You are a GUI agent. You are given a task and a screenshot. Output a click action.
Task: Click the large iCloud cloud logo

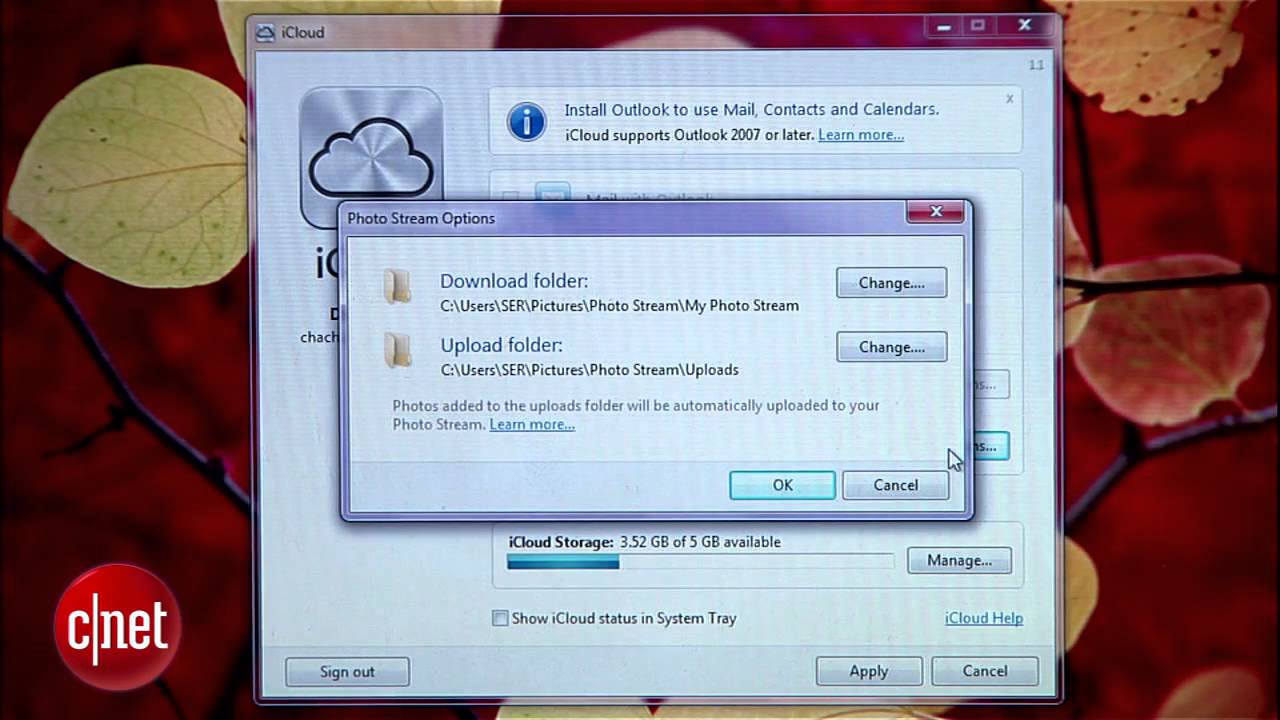click(371, 158)
